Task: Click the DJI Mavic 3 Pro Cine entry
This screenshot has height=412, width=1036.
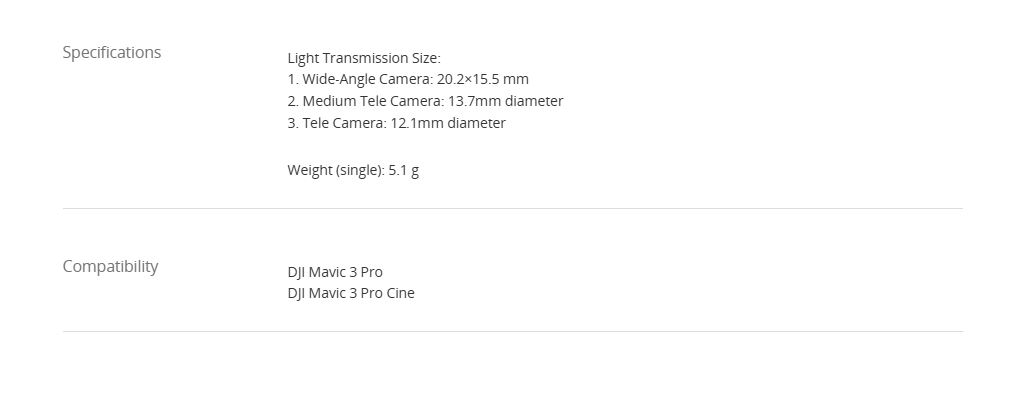Action: click(351, 293)
